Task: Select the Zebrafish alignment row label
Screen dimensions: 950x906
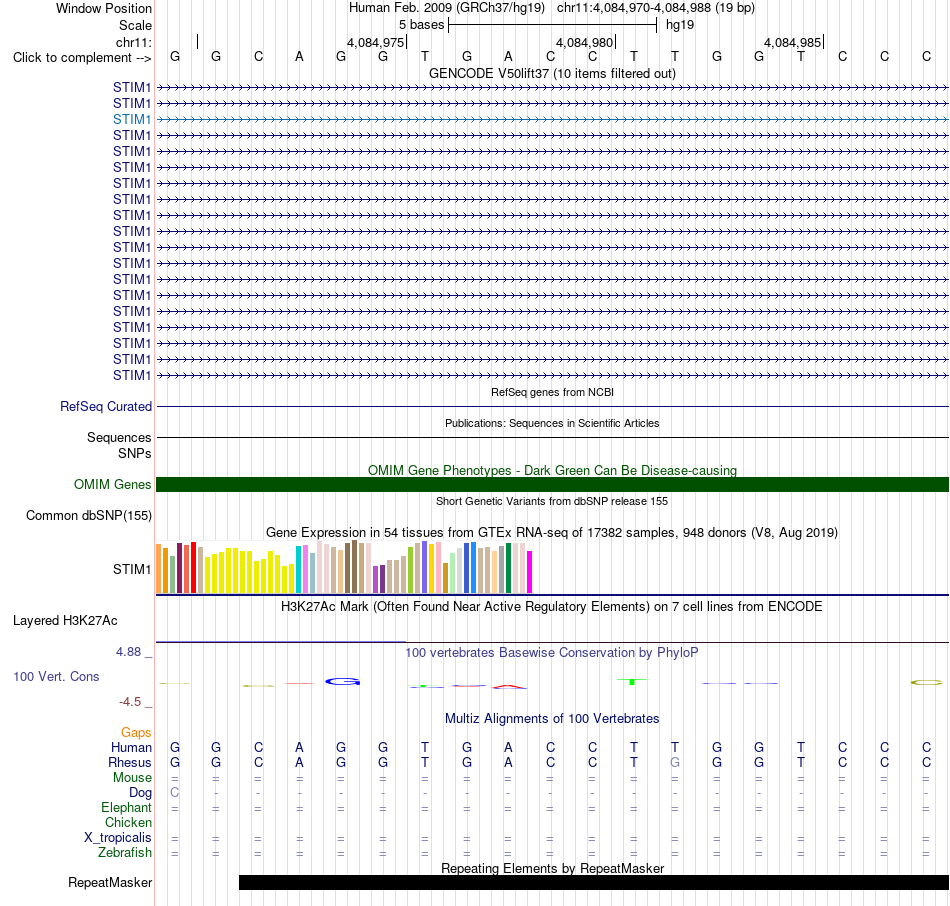Action: click(x=125, y=853)
